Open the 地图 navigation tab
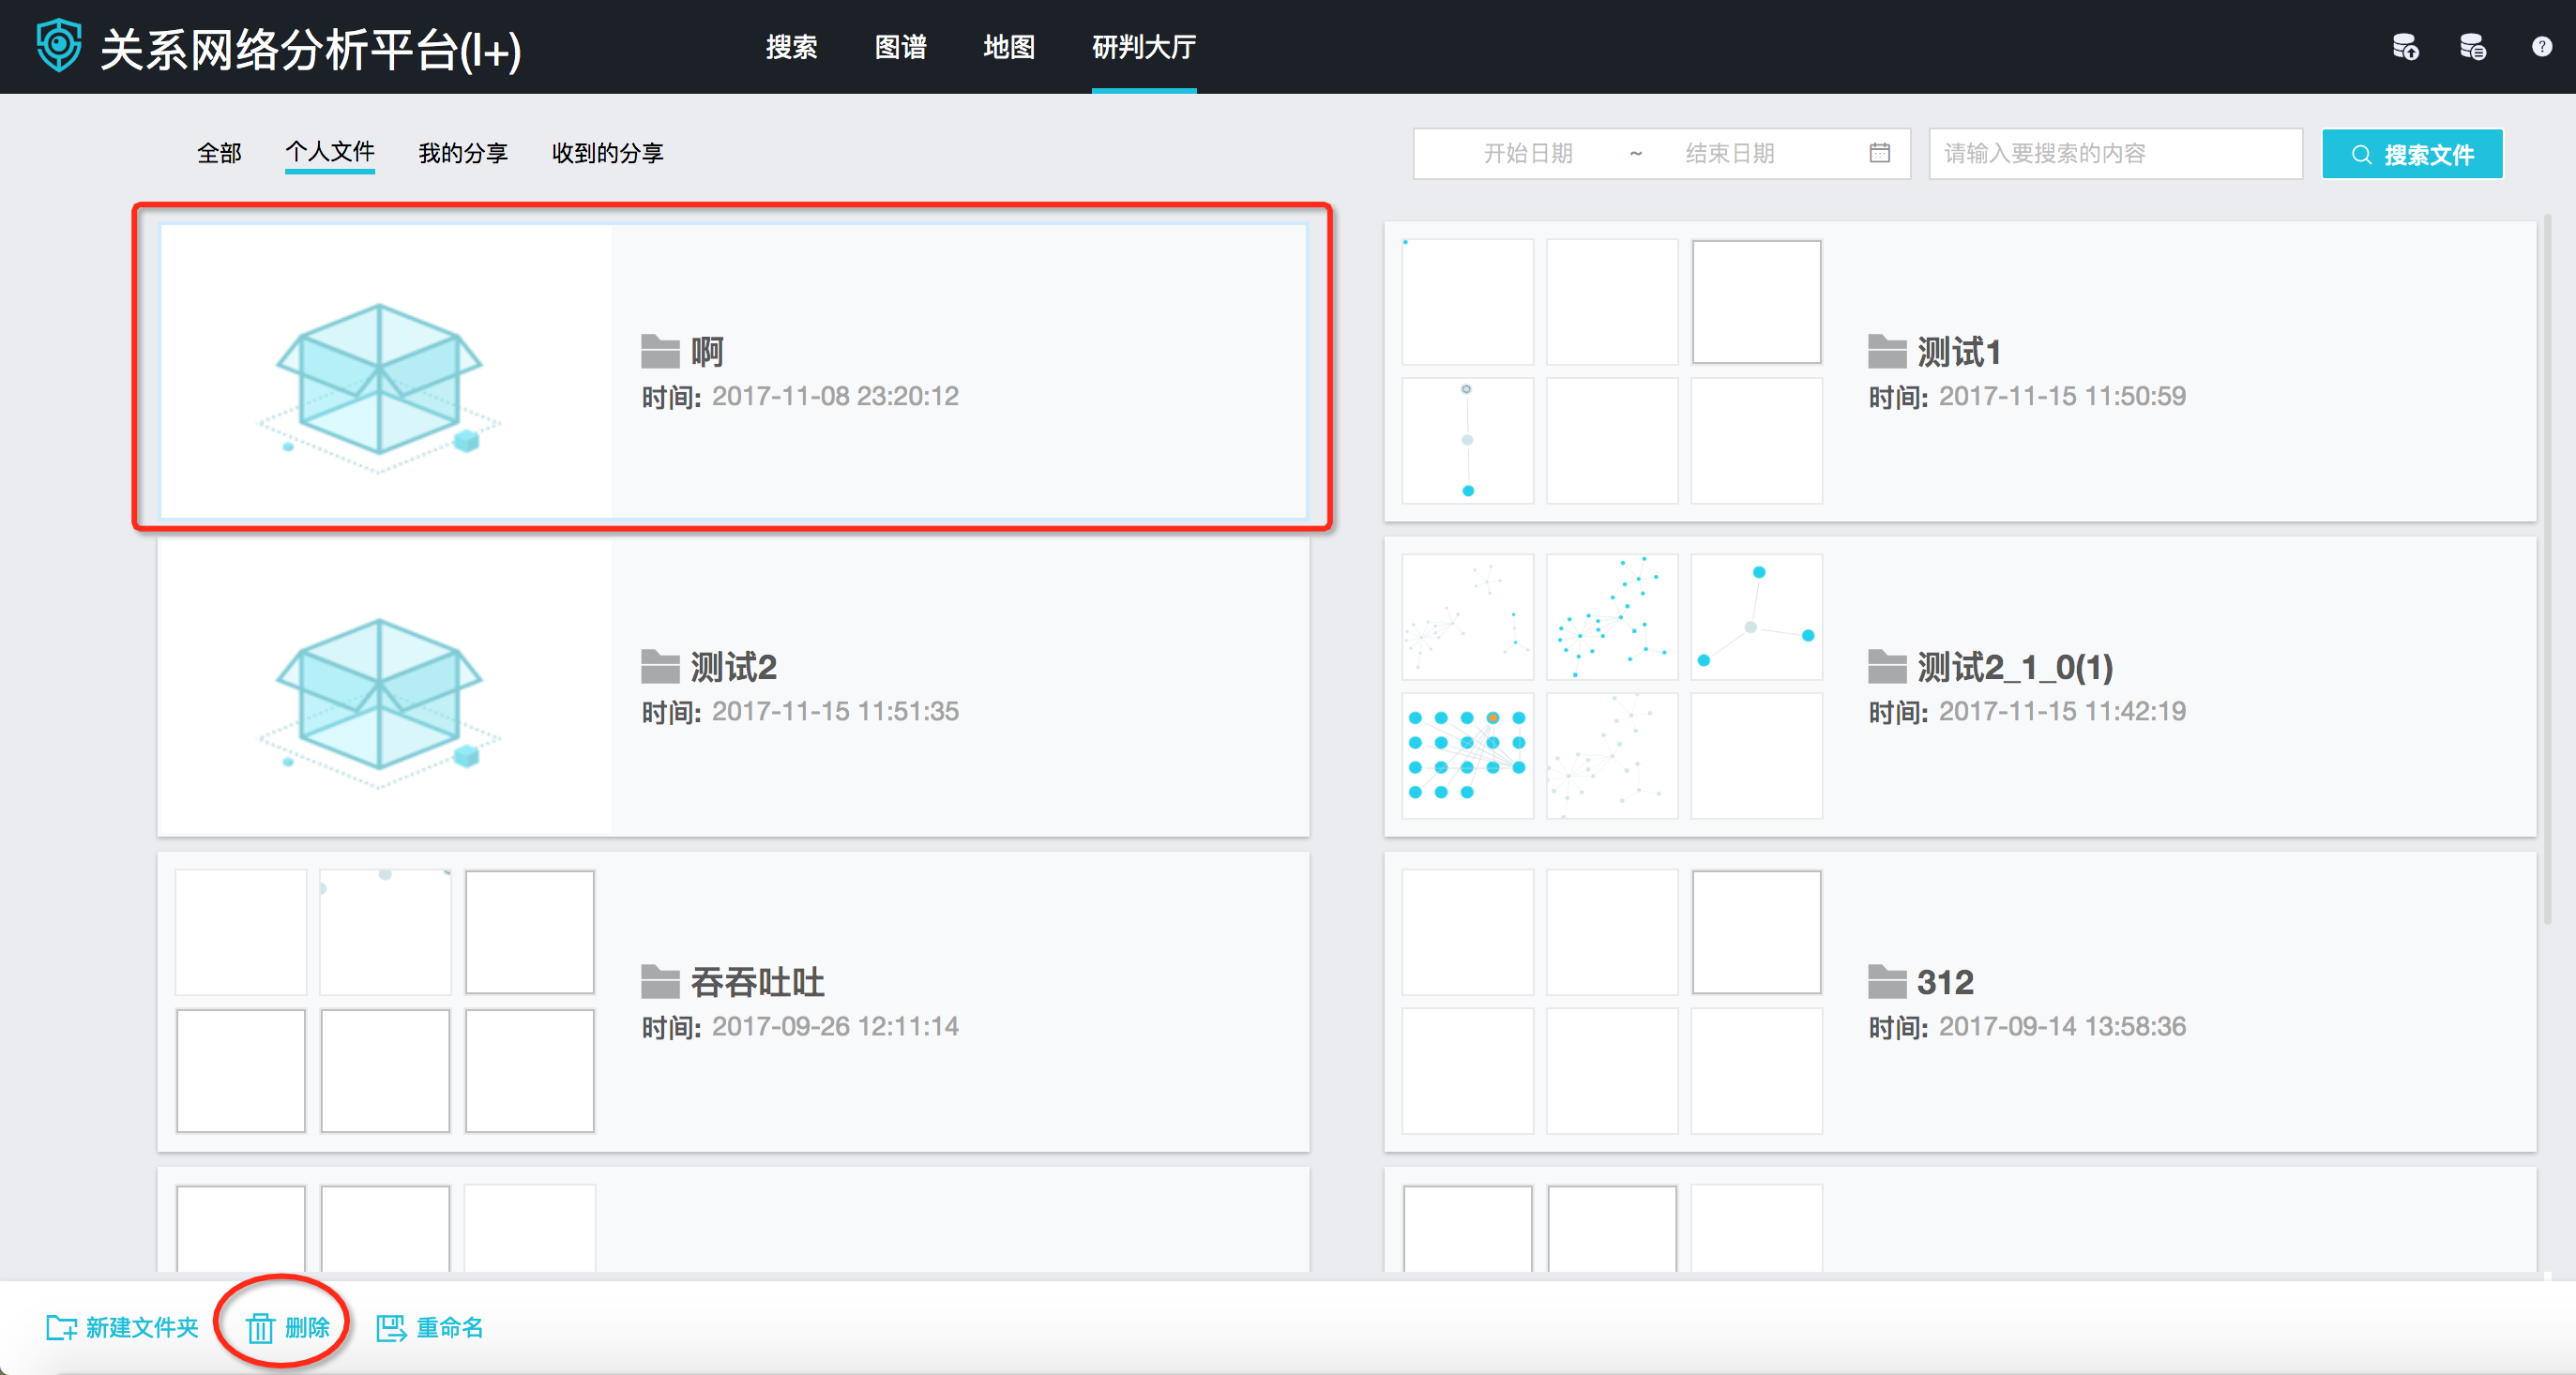The width and height of the screenshot is (2576, 1375). [1008, 47]
